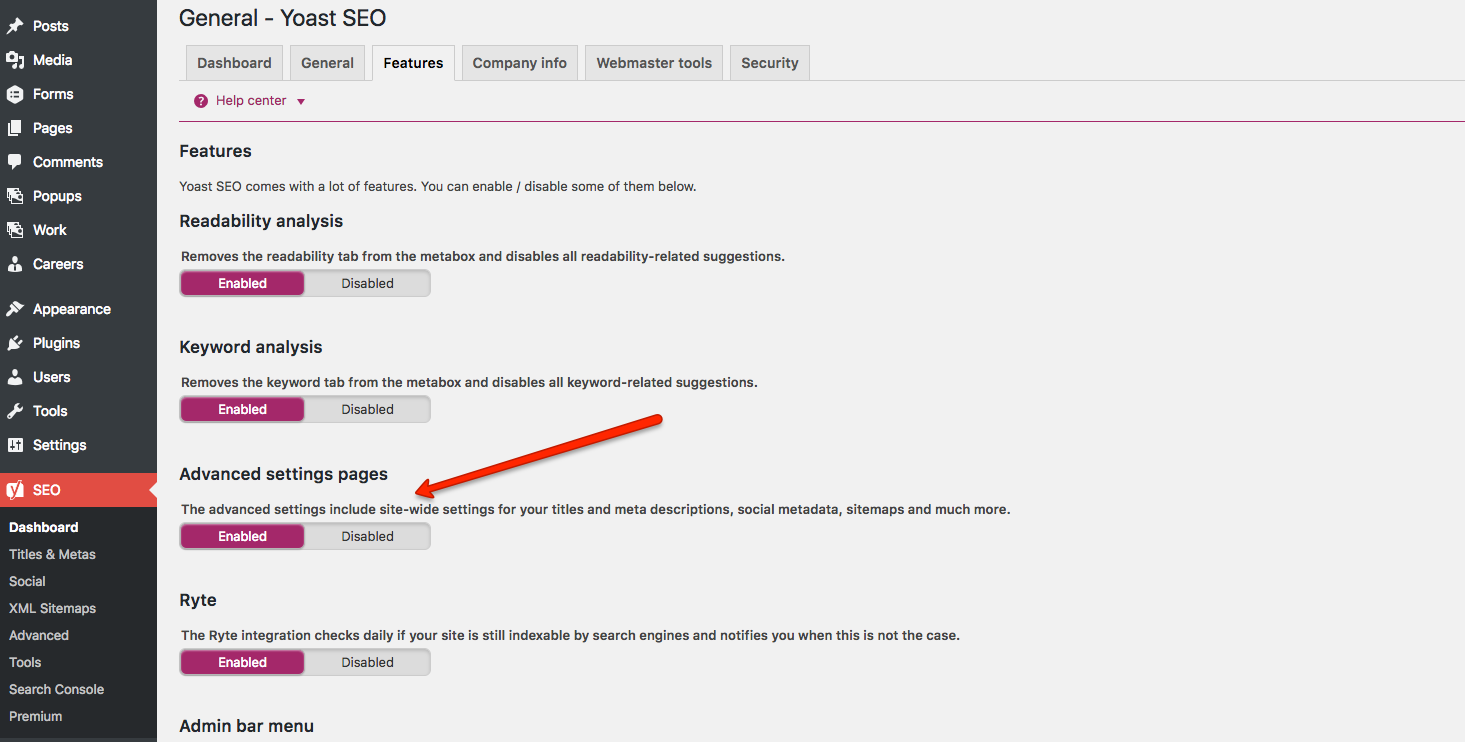
Task: Open Titles & Metas submenu
Action: tap(52, 554)
